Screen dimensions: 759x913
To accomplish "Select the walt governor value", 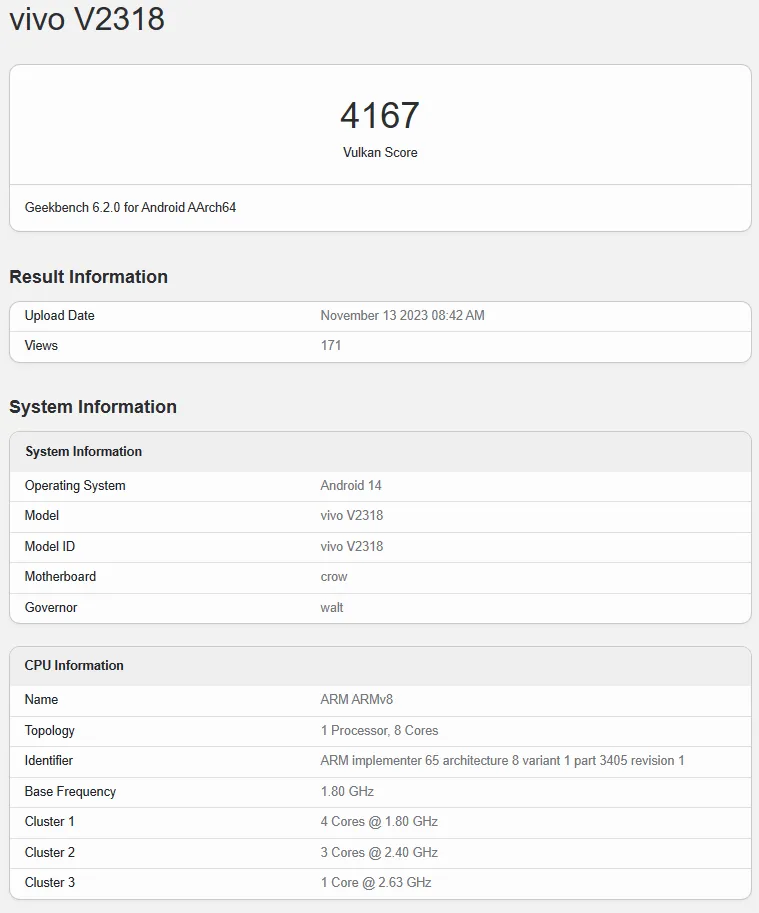I will click(332, 608).
